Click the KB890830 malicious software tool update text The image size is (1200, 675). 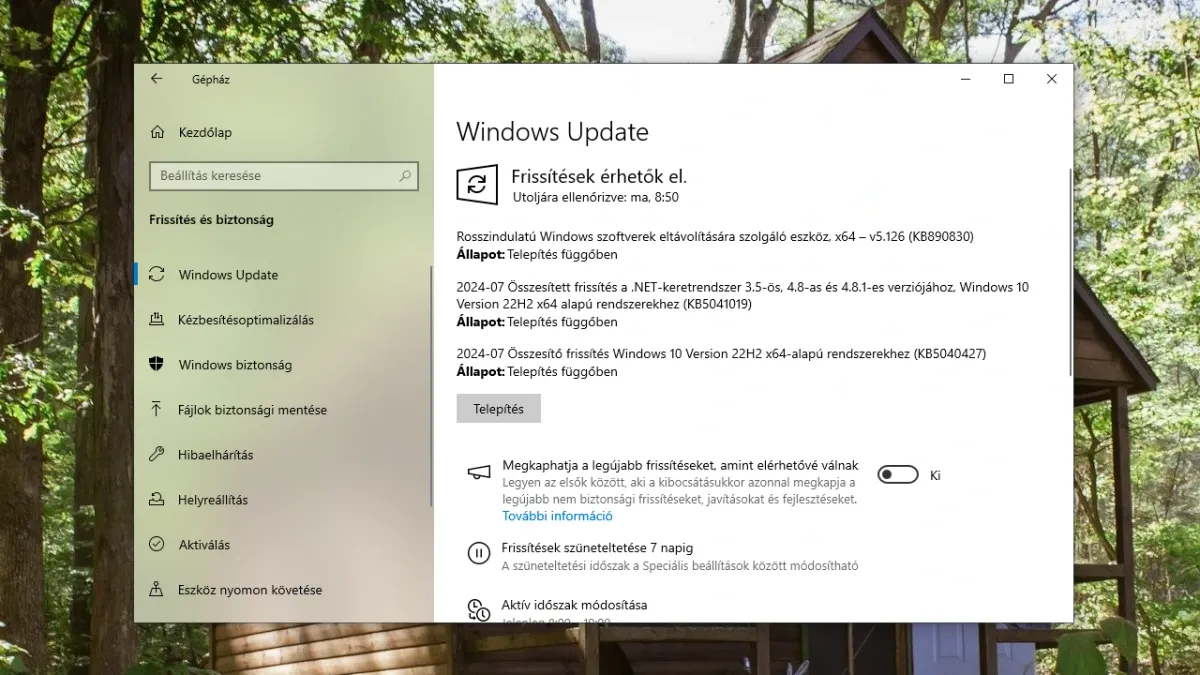pos(715,236)
